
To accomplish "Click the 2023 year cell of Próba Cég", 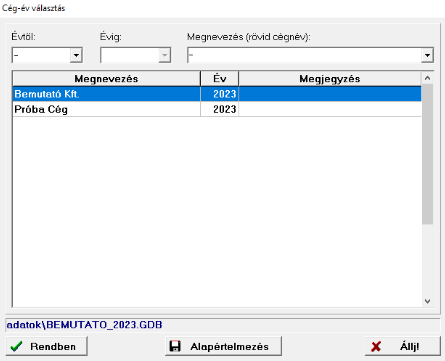I will tap(220, 109).
